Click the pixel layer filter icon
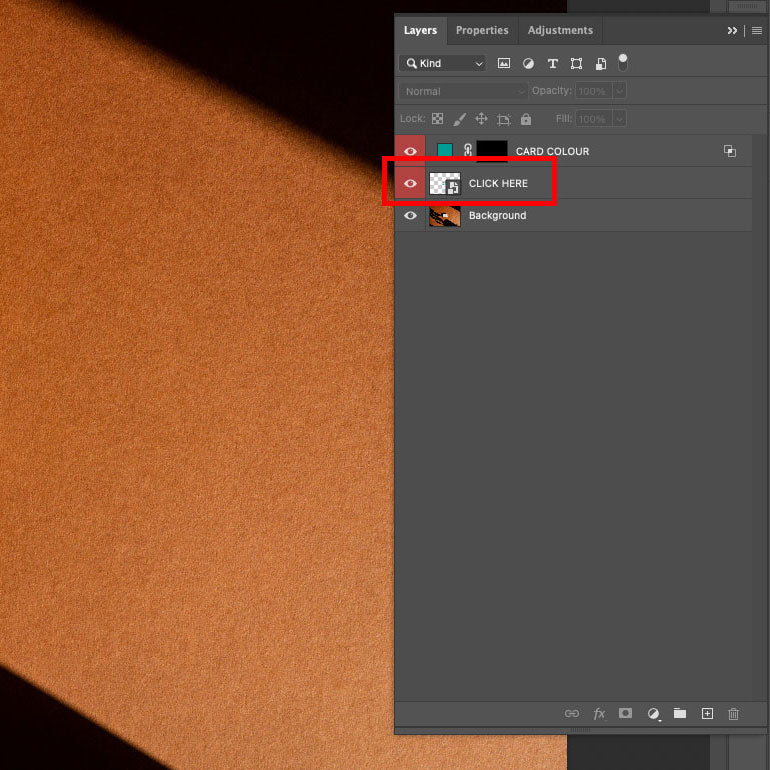The width and height of the screenshot is (770, 770). click(504, 63)
